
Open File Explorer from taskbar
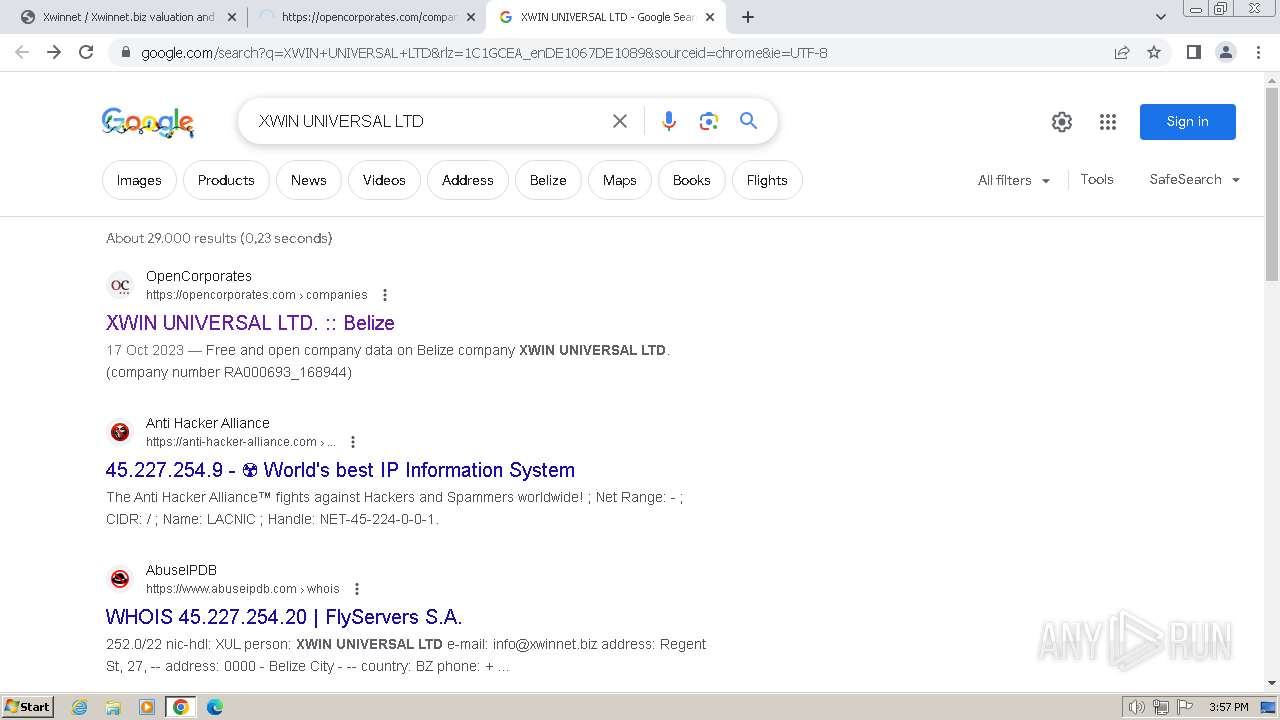[113, 707]
